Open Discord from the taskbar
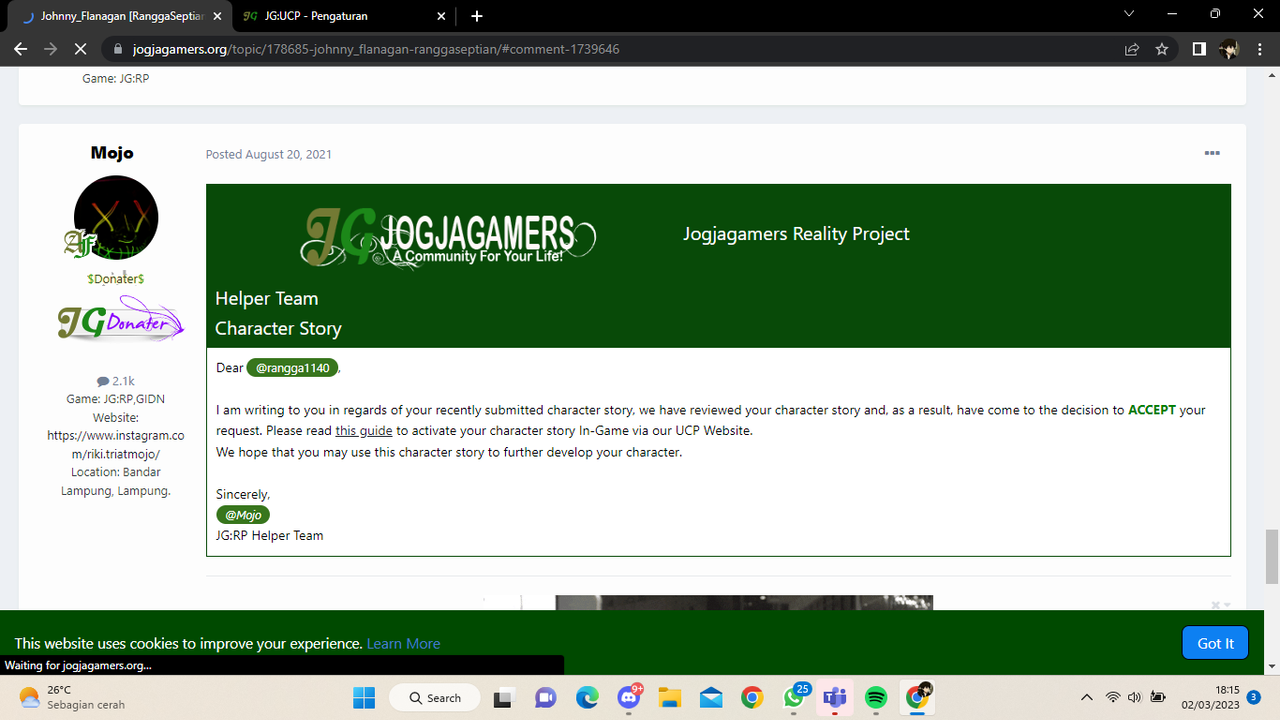The image size is (1280, 720). point(629,697)
